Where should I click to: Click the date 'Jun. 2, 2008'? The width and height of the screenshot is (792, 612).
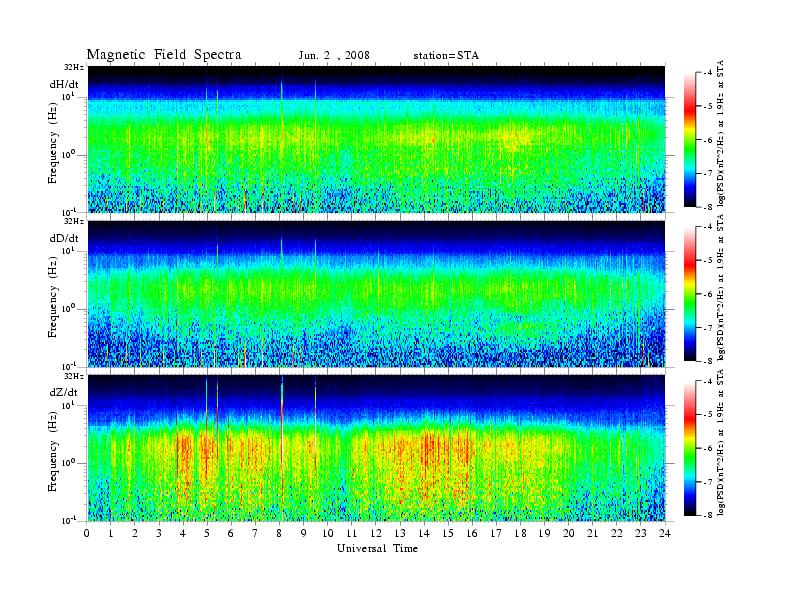click(x=334, y=56)
